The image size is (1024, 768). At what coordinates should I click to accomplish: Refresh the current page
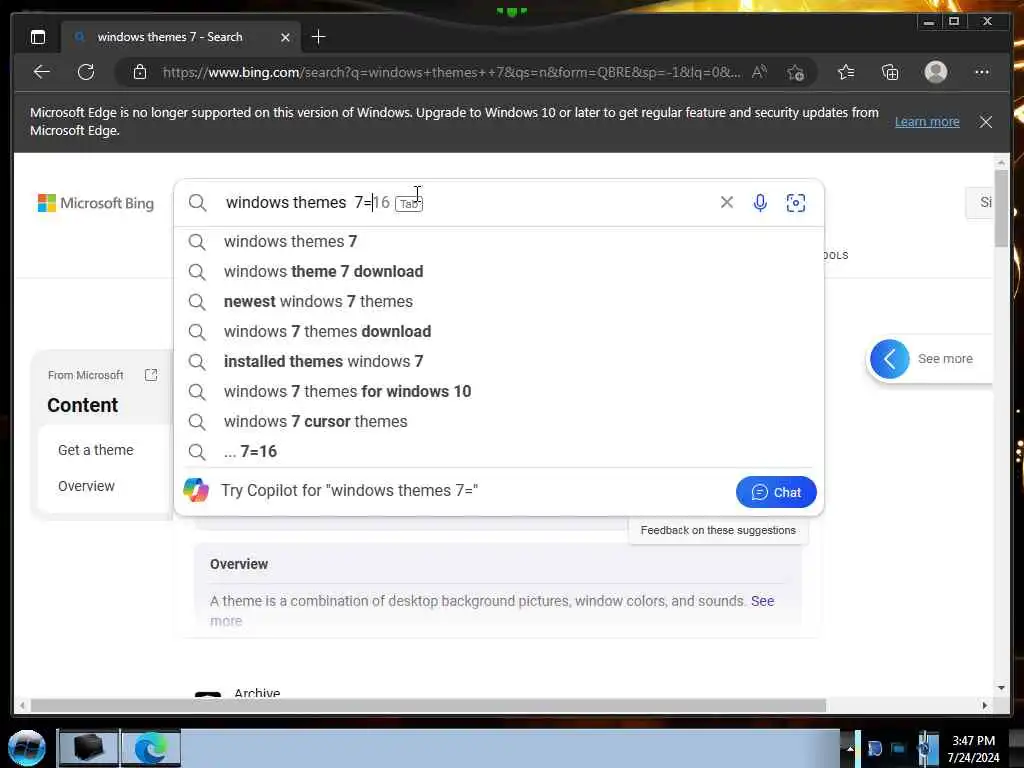pos(86,72)
